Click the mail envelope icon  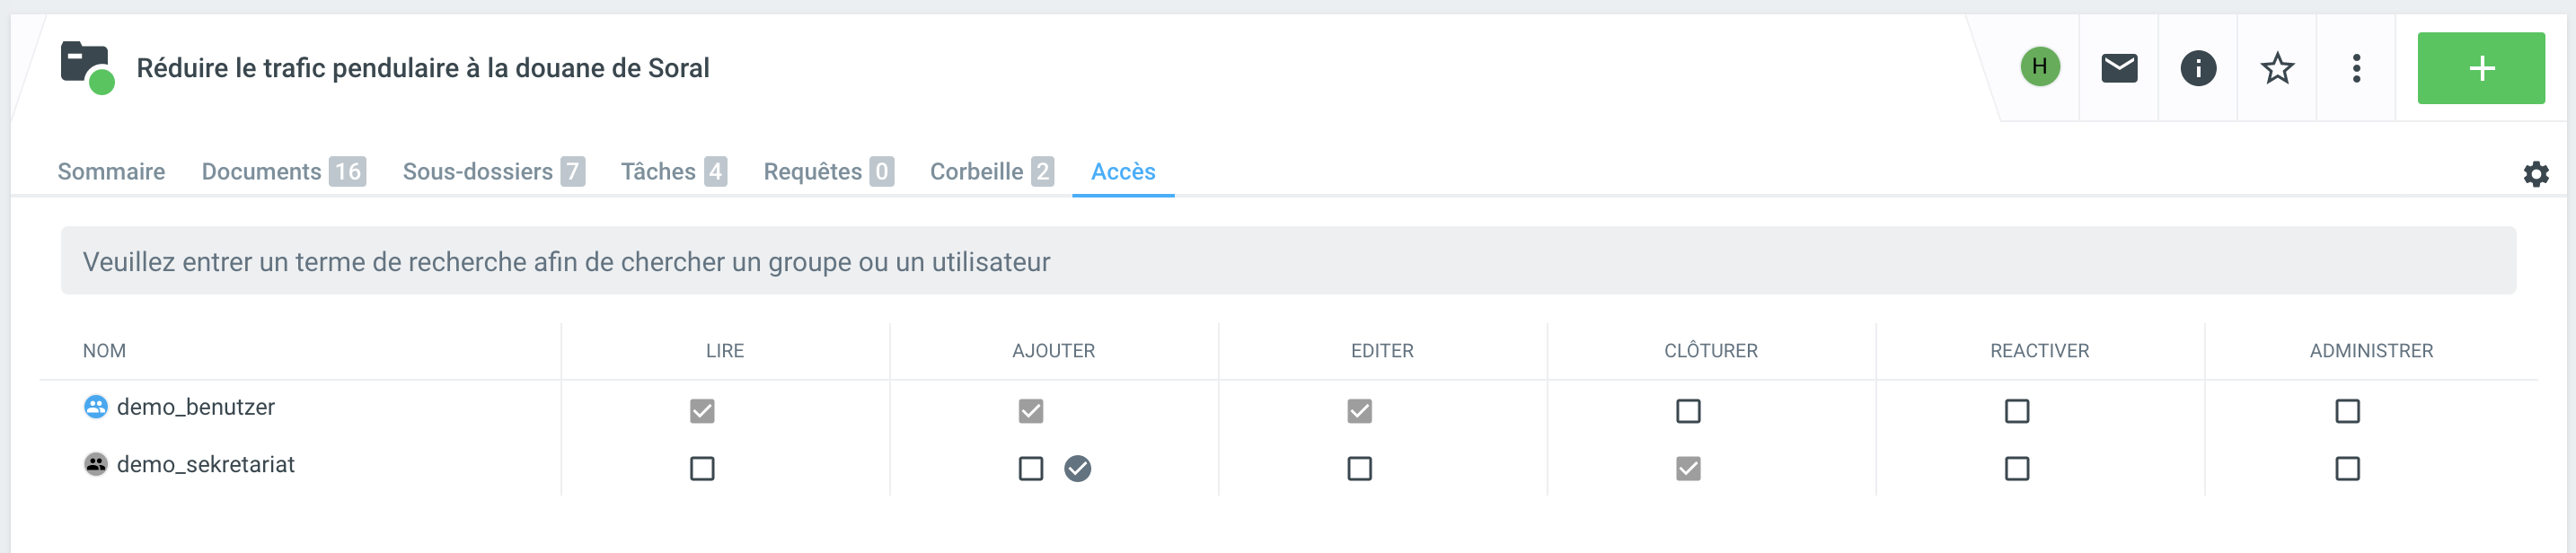click(2118, 68)
